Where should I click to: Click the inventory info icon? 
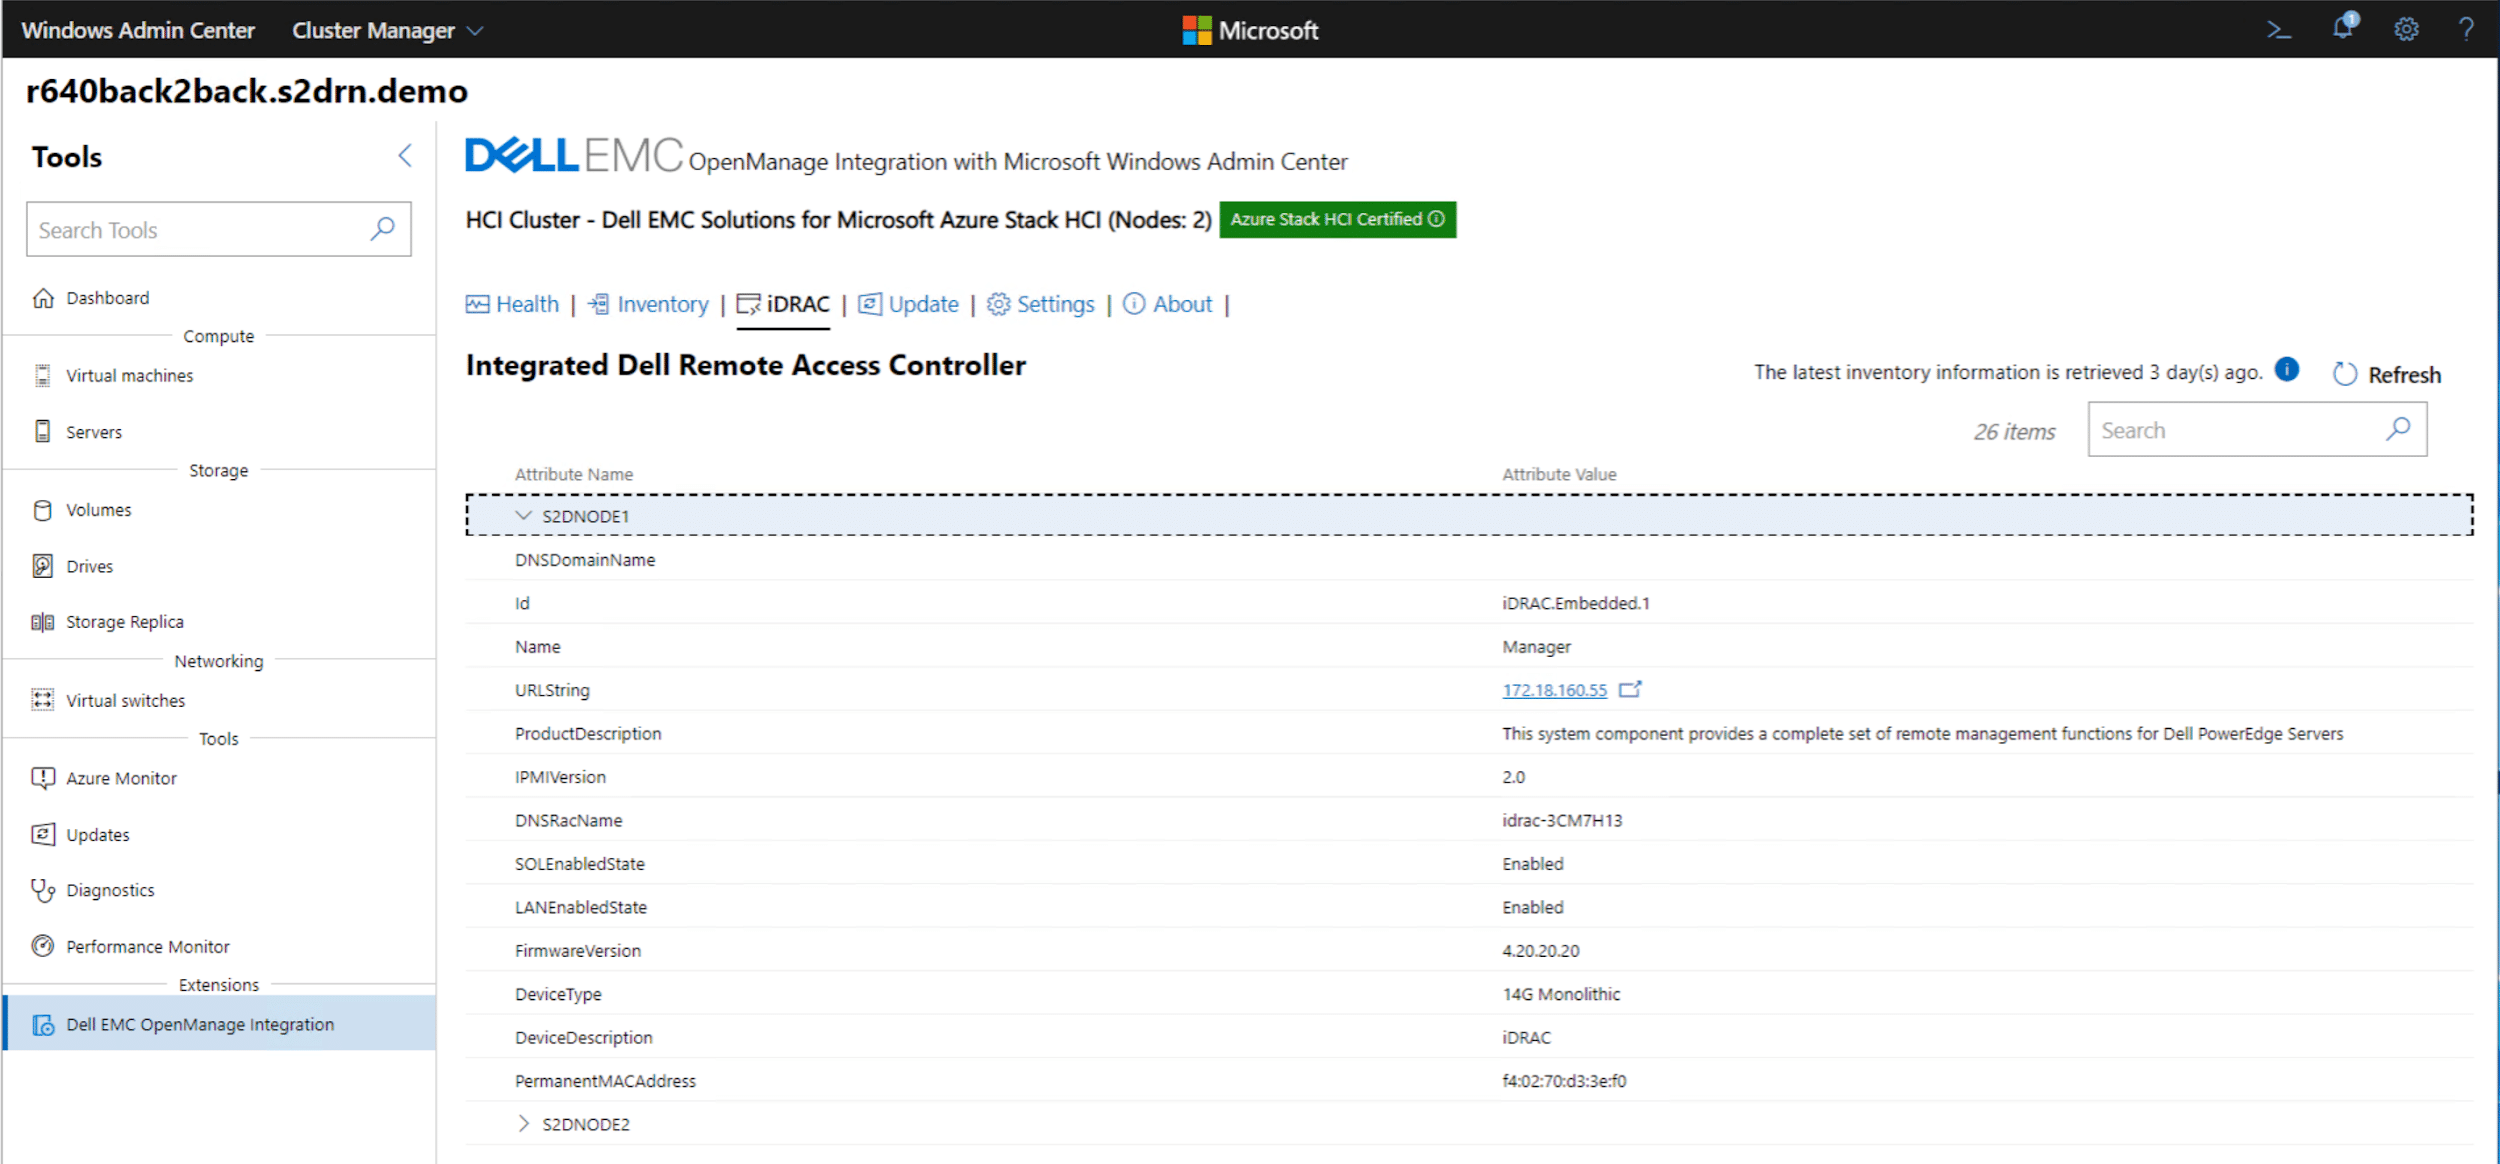point(2286,370)
